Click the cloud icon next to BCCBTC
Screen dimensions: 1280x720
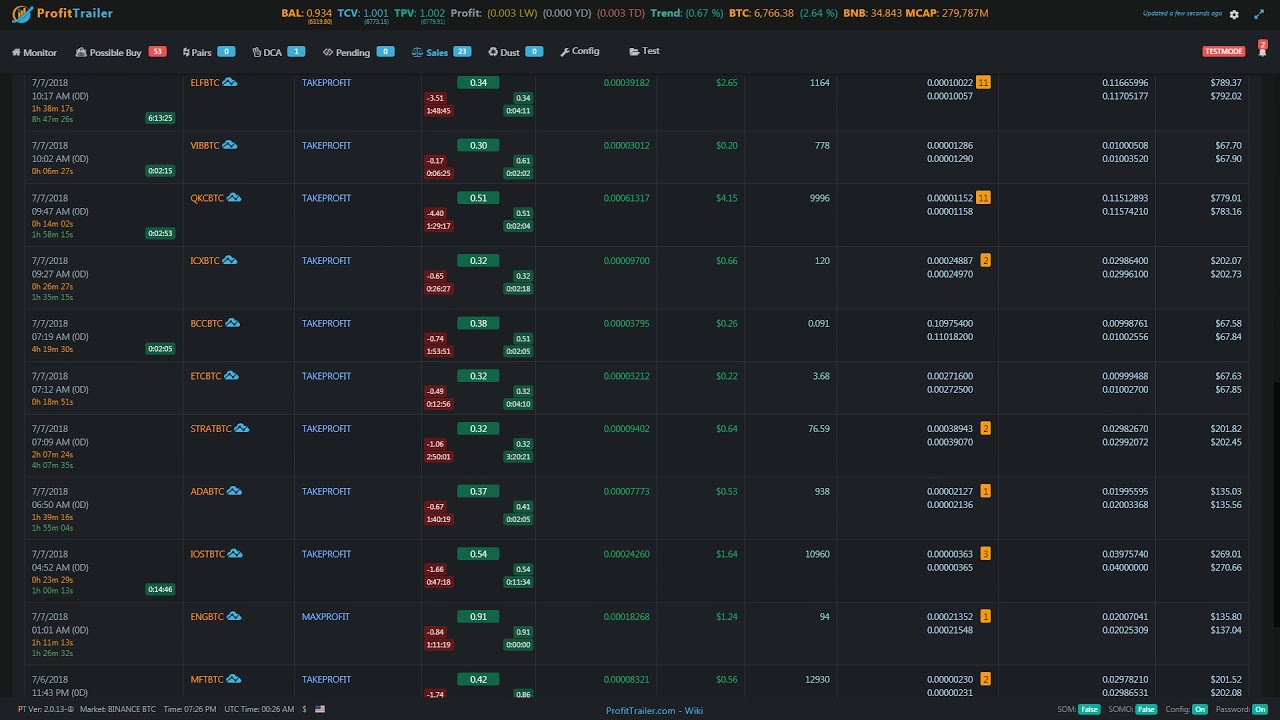coord(232,323)
